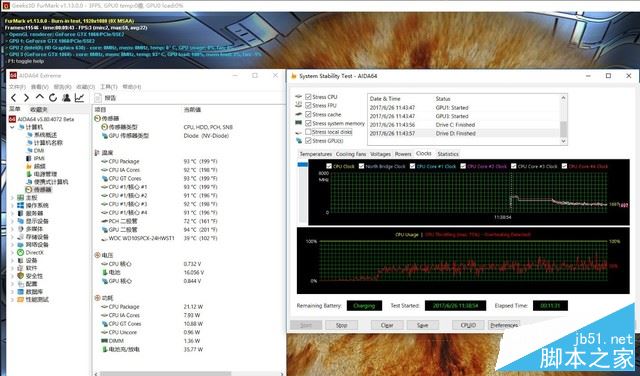Expand the 数据库 database node

click(13, 292)
